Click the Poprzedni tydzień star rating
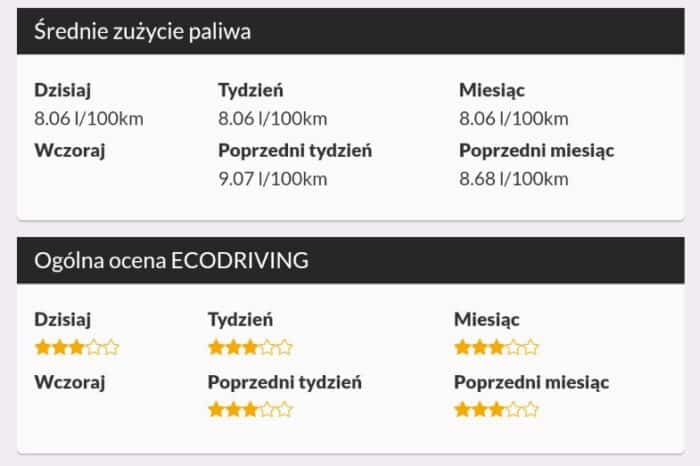 (x=250, y=409)
